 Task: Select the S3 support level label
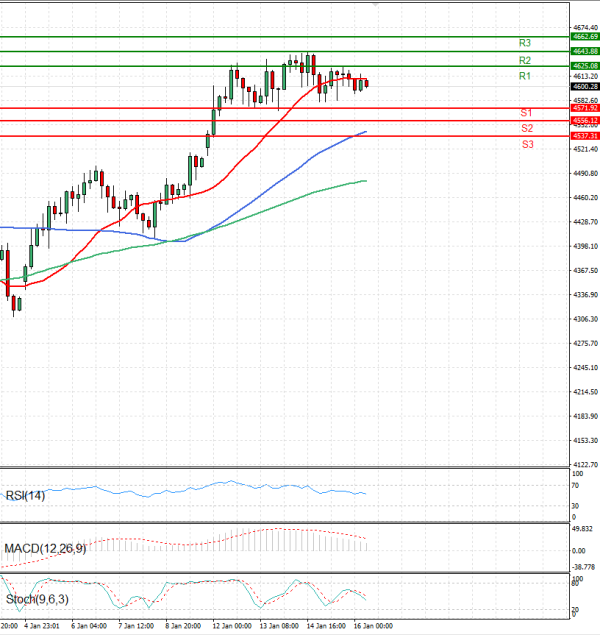[x=526, y=146]
